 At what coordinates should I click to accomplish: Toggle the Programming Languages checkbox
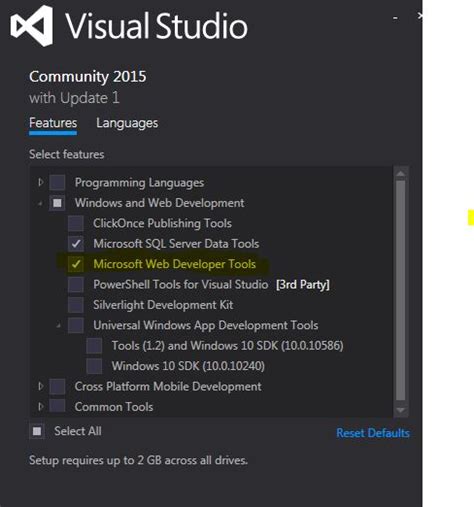pos(57,182)
